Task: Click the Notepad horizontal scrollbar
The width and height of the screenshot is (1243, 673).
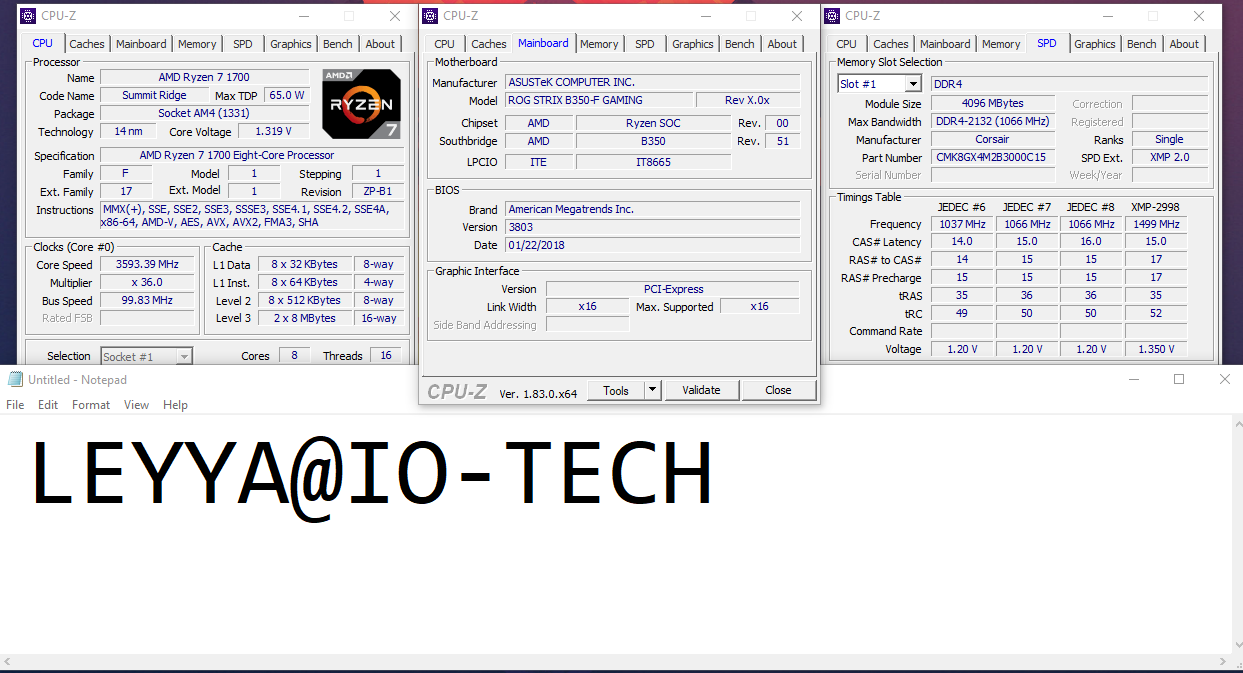Action: tap(615, 663)
